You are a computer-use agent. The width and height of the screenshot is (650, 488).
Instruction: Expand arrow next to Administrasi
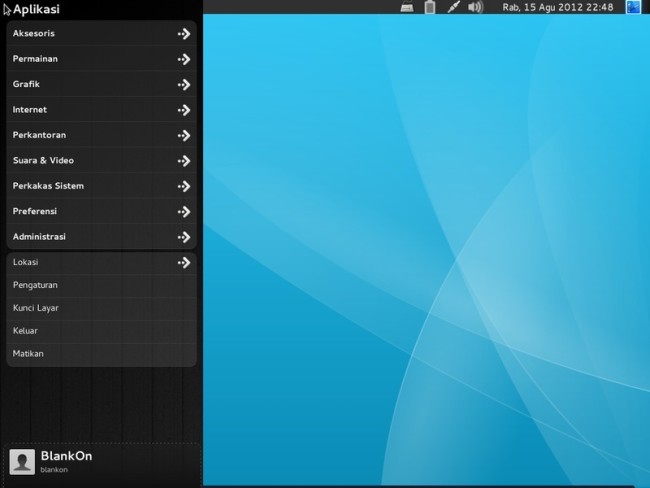[184, 237]
